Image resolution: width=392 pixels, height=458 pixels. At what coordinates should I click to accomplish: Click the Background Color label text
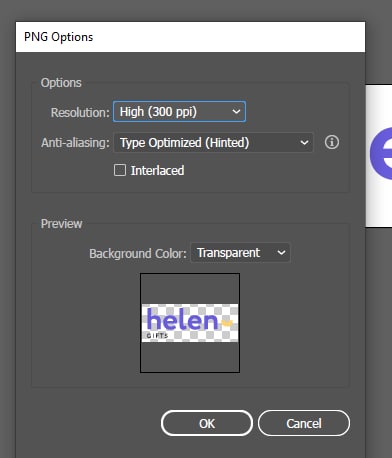pyautogui.click(x=138, y=254)
